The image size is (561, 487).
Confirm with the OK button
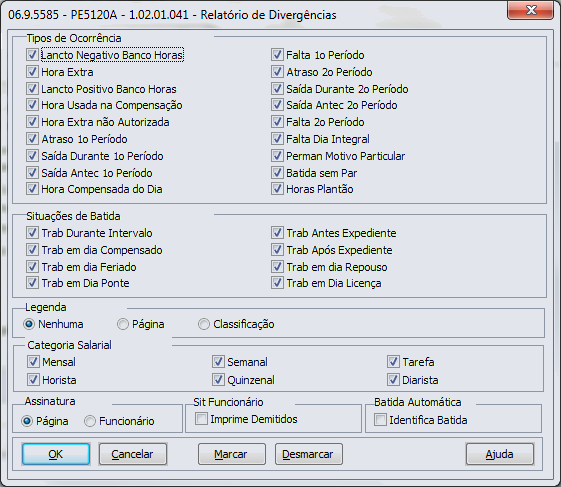click(56, 454)
